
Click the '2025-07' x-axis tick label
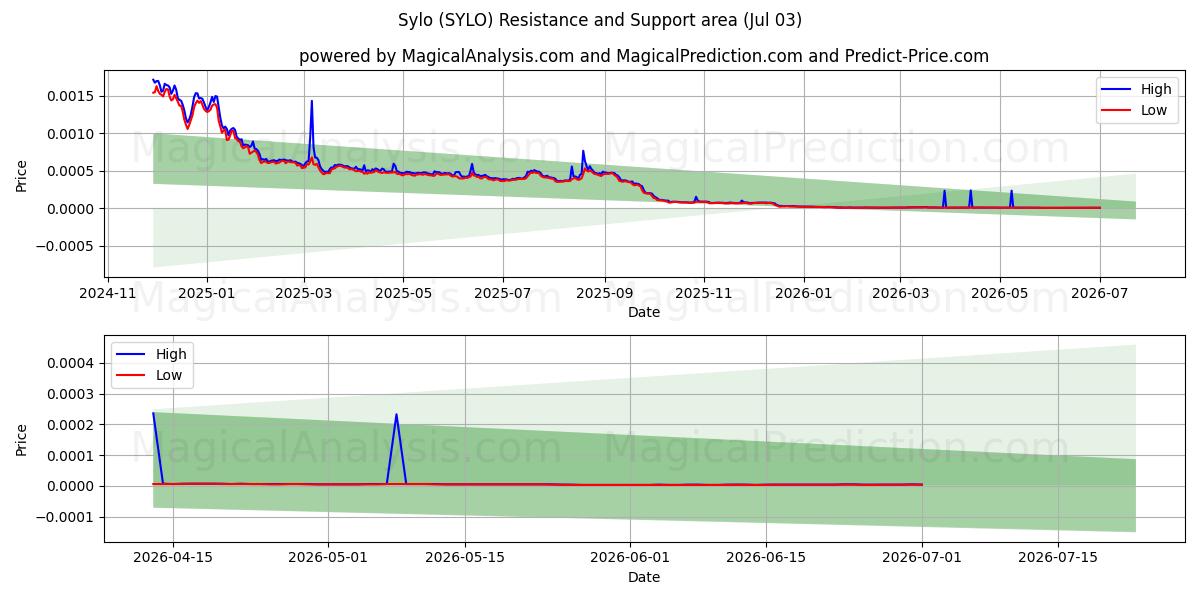point(503,293)
